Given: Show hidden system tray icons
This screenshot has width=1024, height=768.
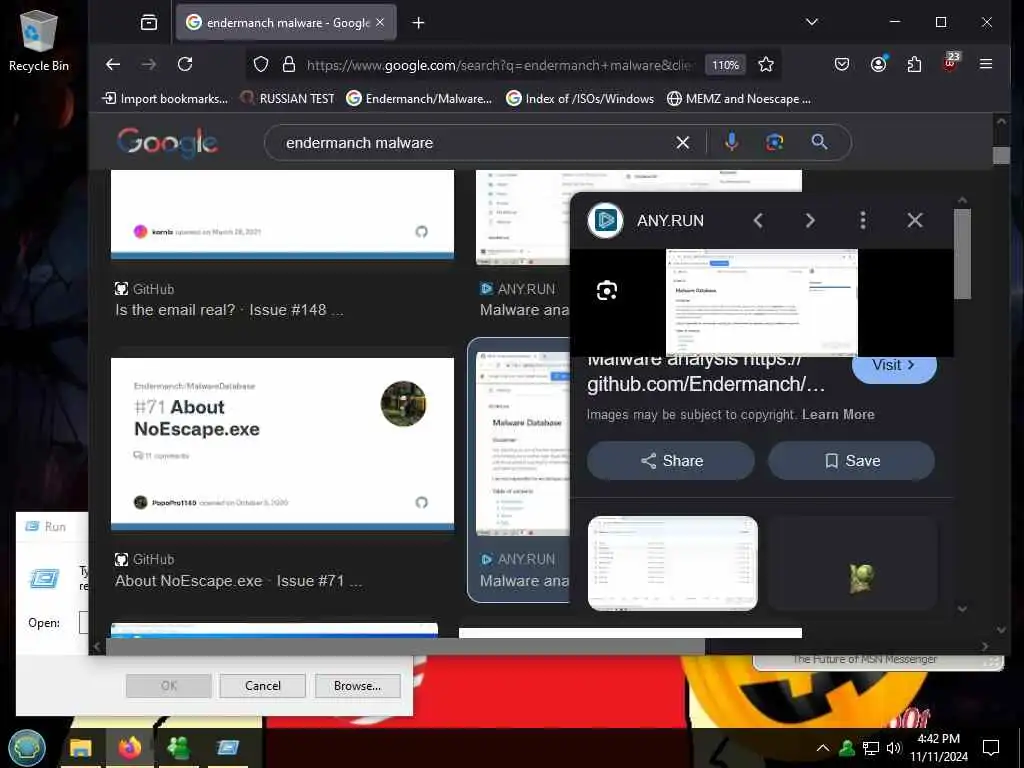Looking at the screenshot, I should (x=822, y=748).
